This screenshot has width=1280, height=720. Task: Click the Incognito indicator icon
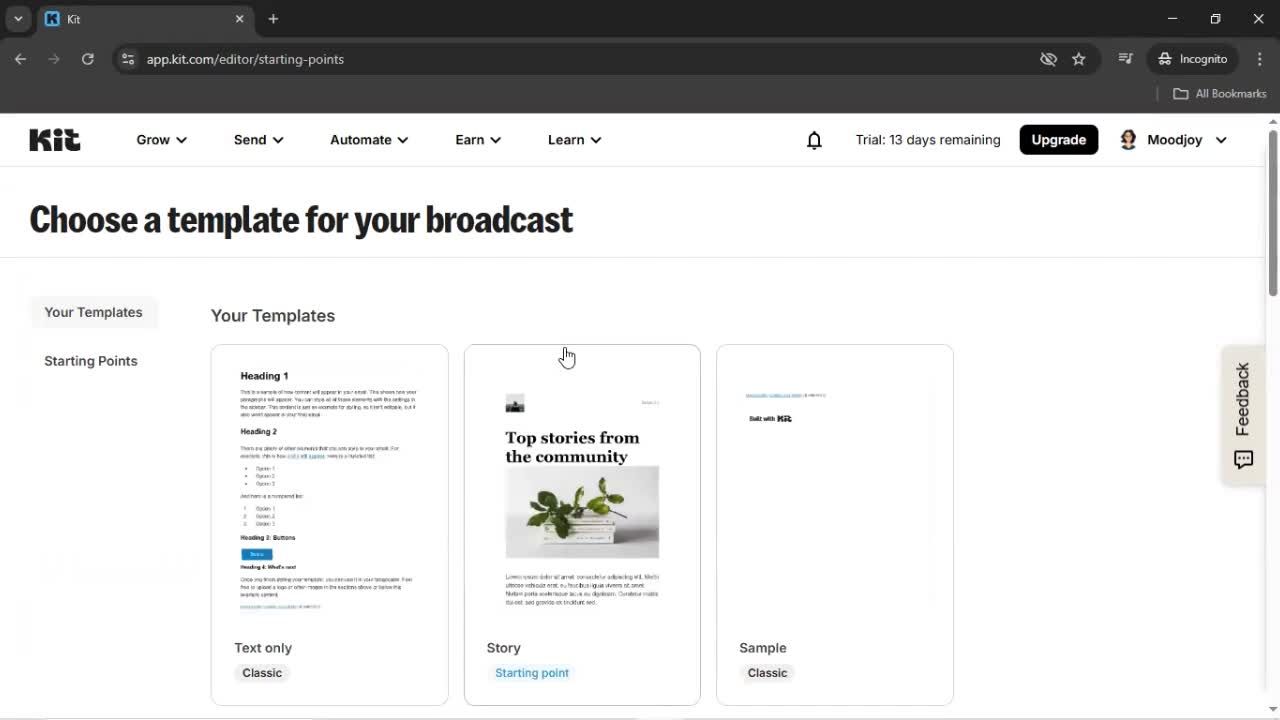coord(1163,59)
